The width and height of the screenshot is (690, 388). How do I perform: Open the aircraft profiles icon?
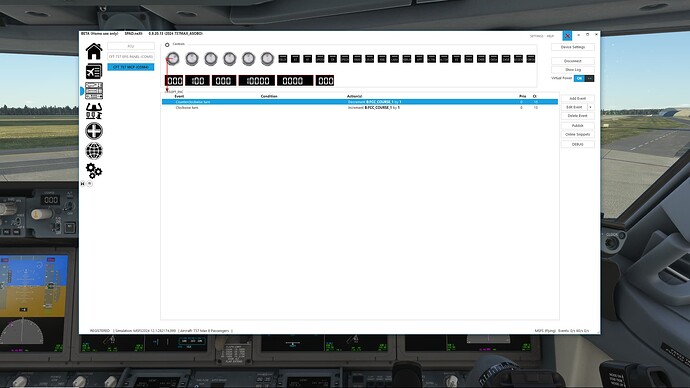[94, 71]
